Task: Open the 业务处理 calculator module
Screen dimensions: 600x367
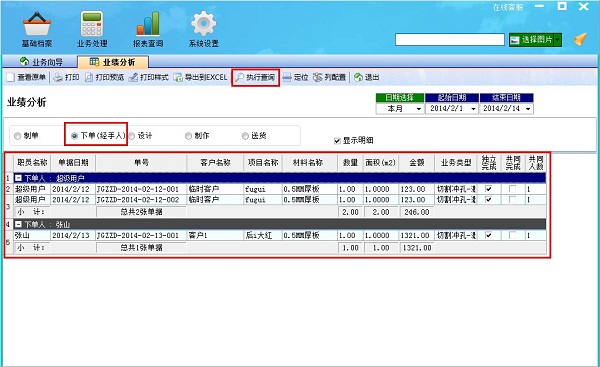Action: (92, 29)
